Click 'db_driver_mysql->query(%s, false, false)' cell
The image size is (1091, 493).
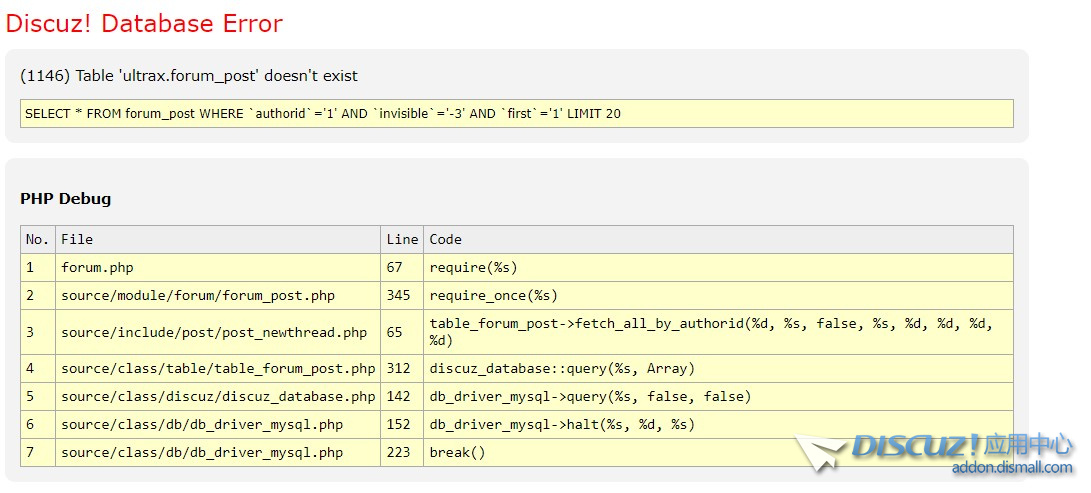[718, 397]
